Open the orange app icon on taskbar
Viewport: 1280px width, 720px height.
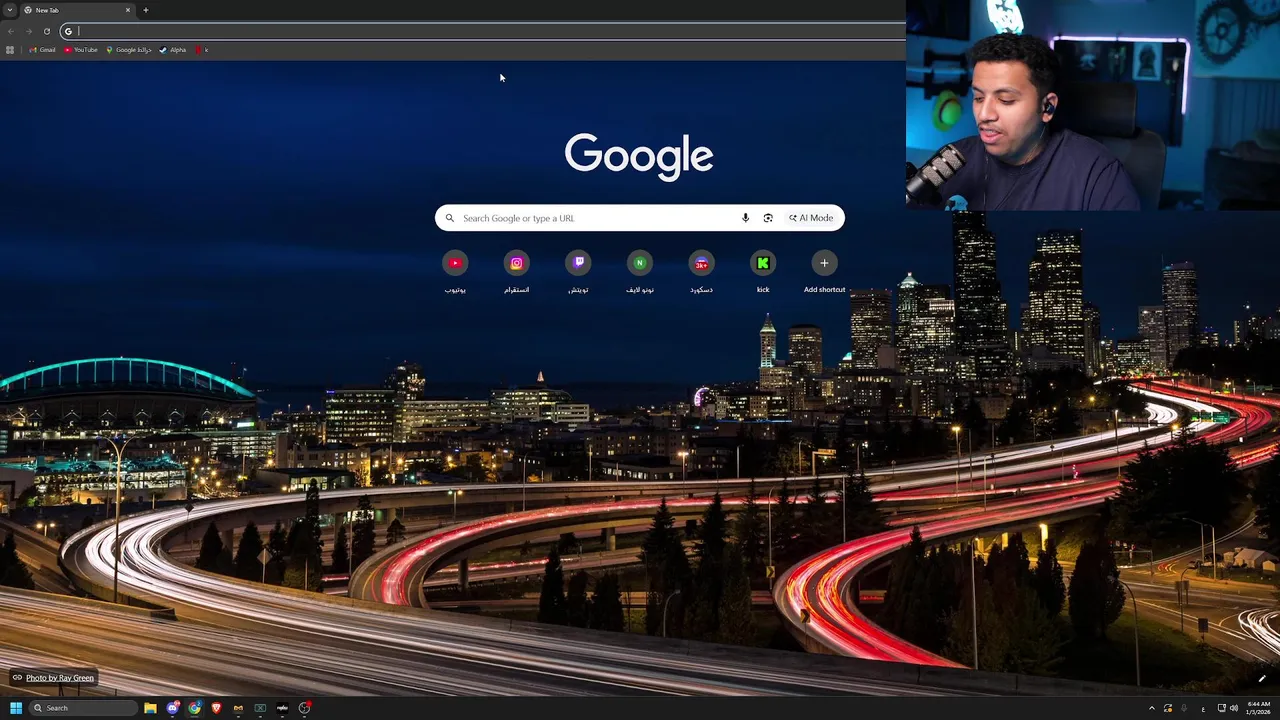click(x=238, y=708)
